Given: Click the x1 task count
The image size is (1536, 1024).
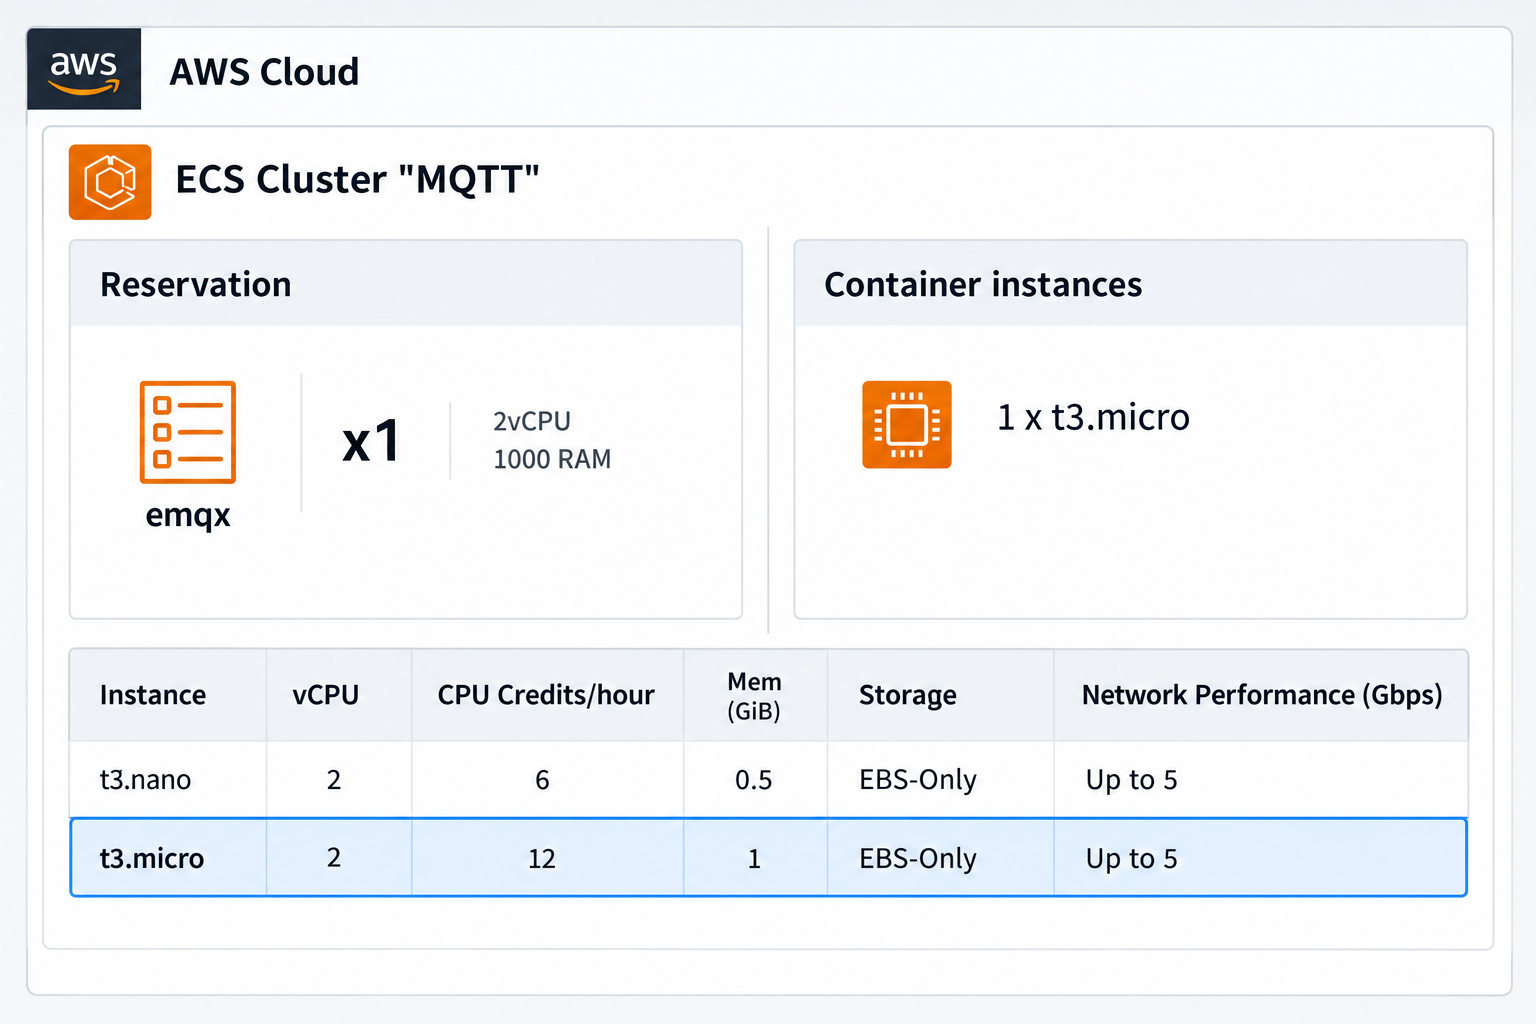Looking at the screenshot, I should [371, 441].
